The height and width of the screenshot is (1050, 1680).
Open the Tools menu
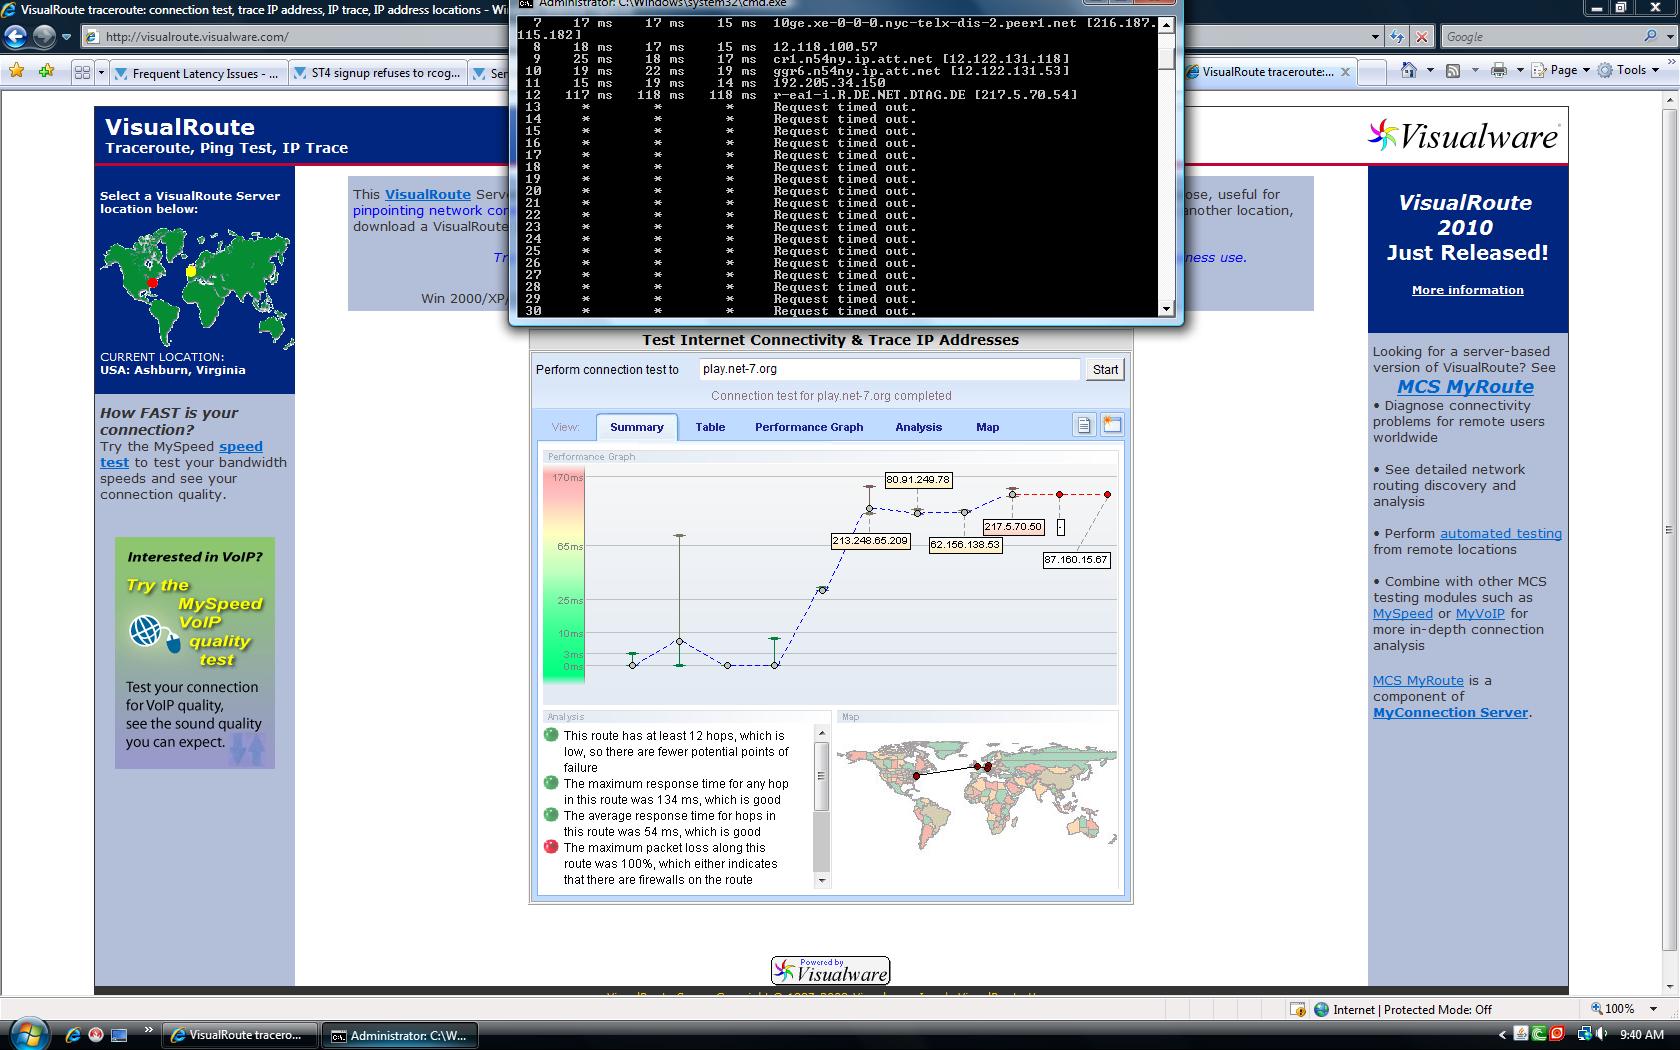click(x=1628, y=70)
